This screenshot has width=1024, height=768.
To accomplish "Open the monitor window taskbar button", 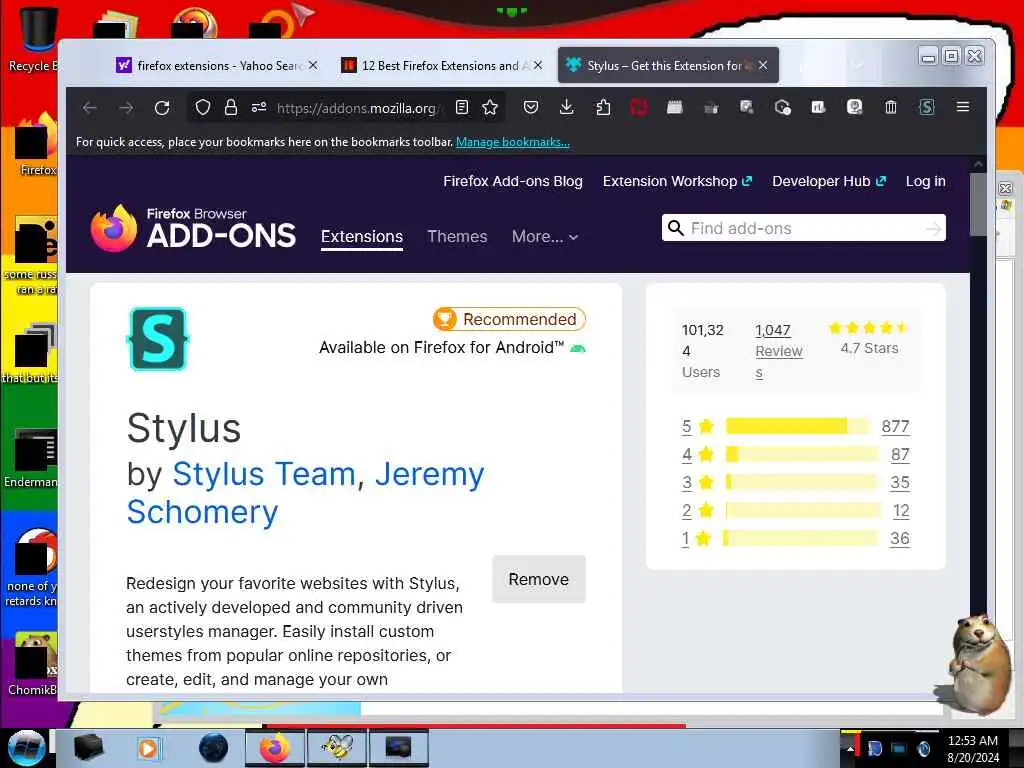I will pyautogui.click(x=398, y=748).
